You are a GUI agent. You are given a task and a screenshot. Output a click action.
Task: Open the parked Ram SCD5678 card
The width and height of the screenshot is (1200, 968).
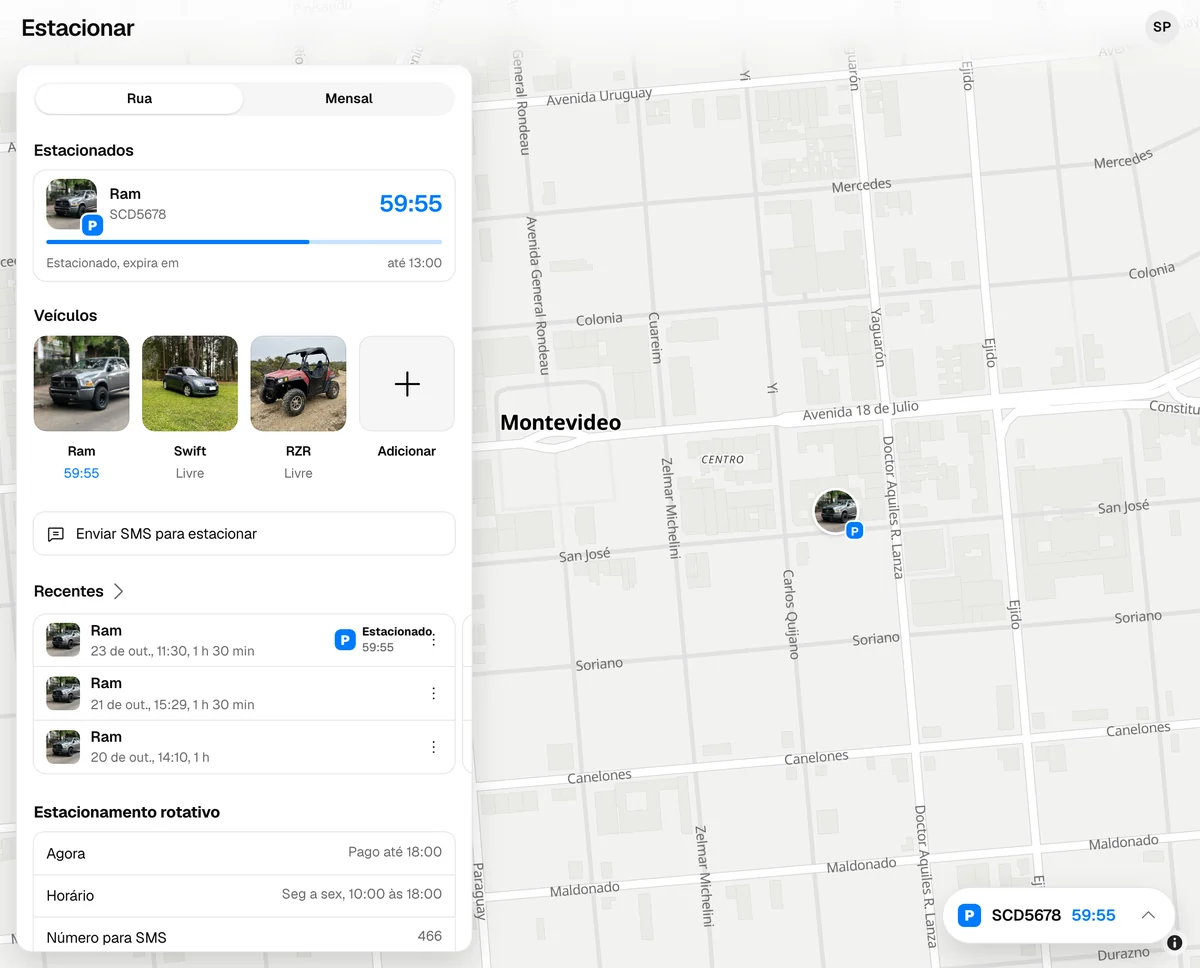tap(244, 225)
